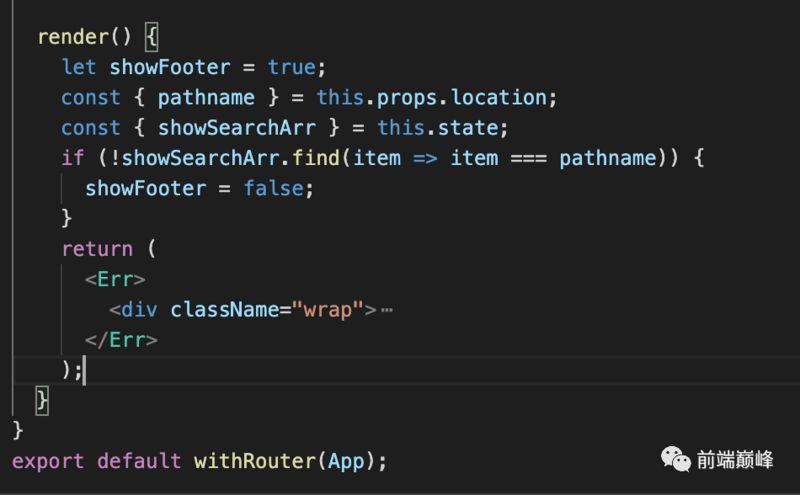Click the highlighted closing brace of render
The height and width of the screenshot is (495, 800).
[x=42, y=401]
